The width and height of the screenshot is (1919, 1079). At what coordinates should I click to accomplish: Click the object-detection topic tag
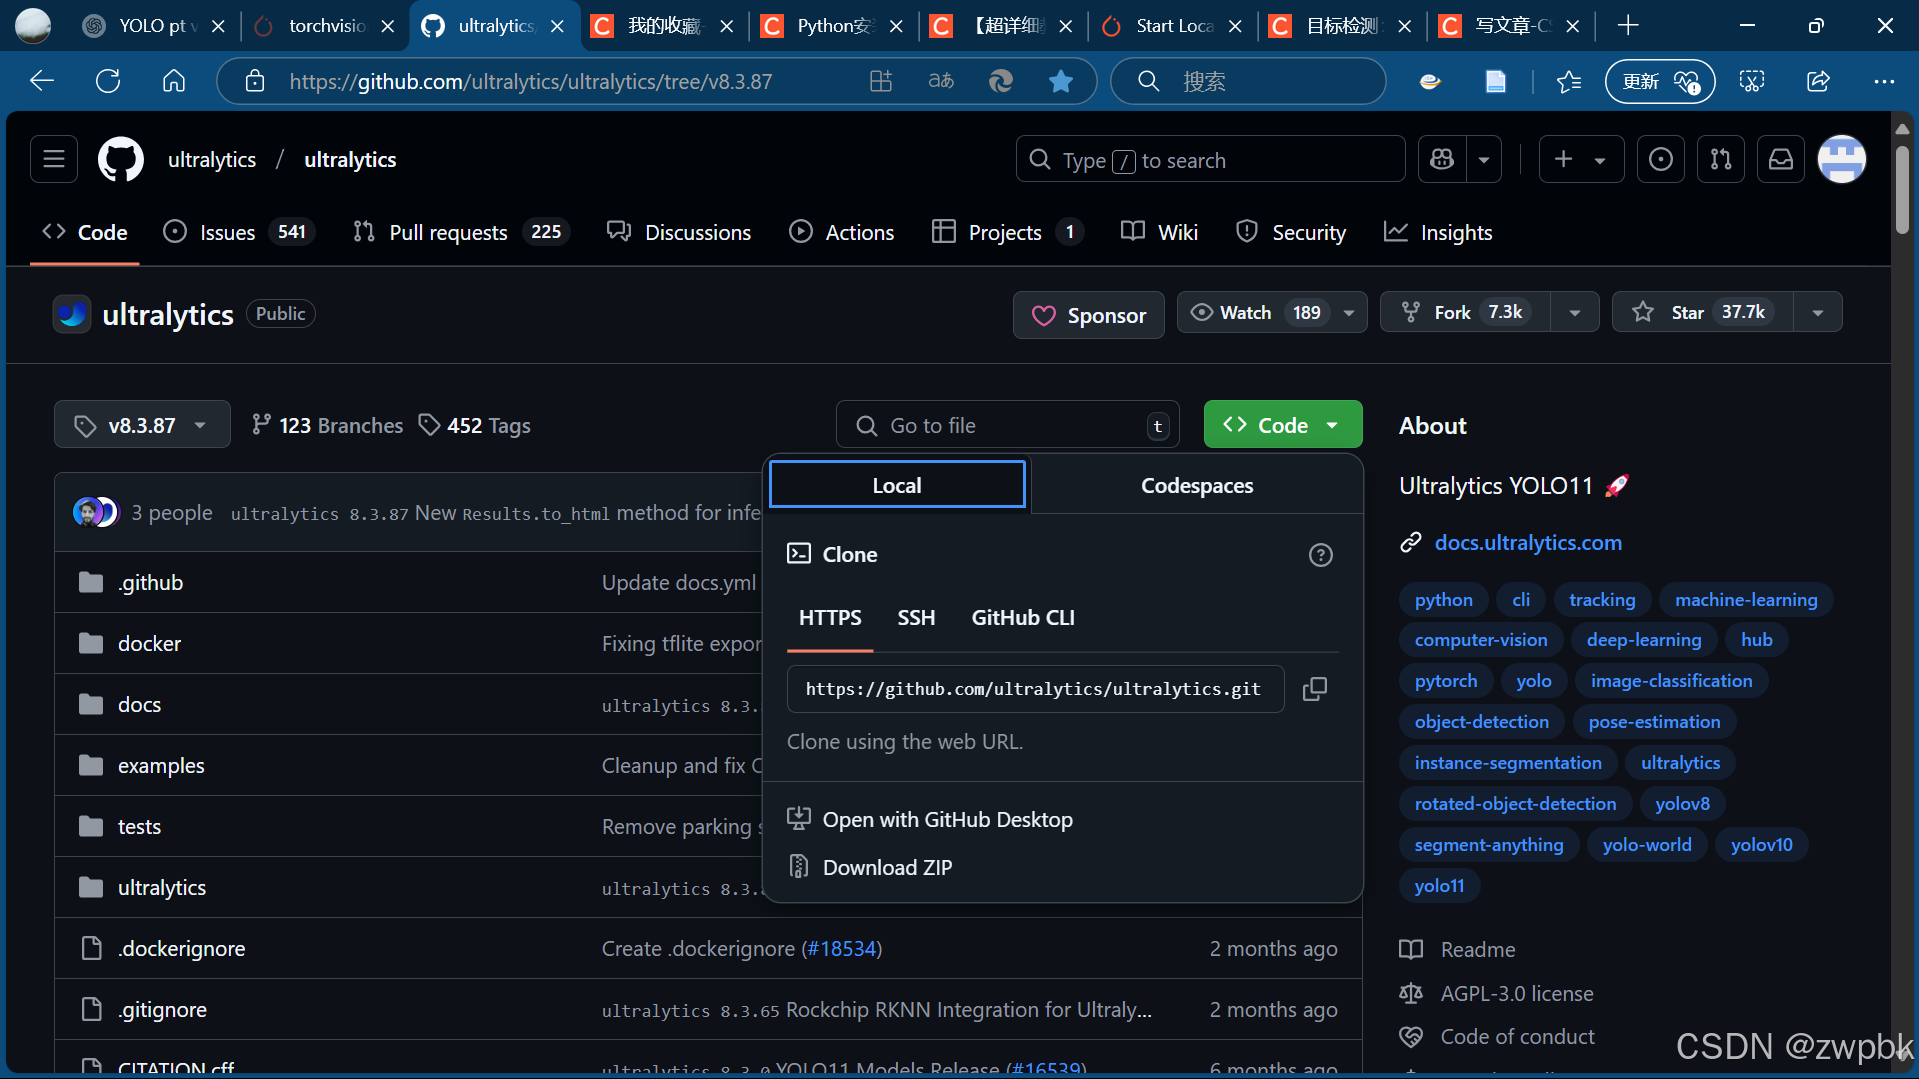pos(1481,722)
